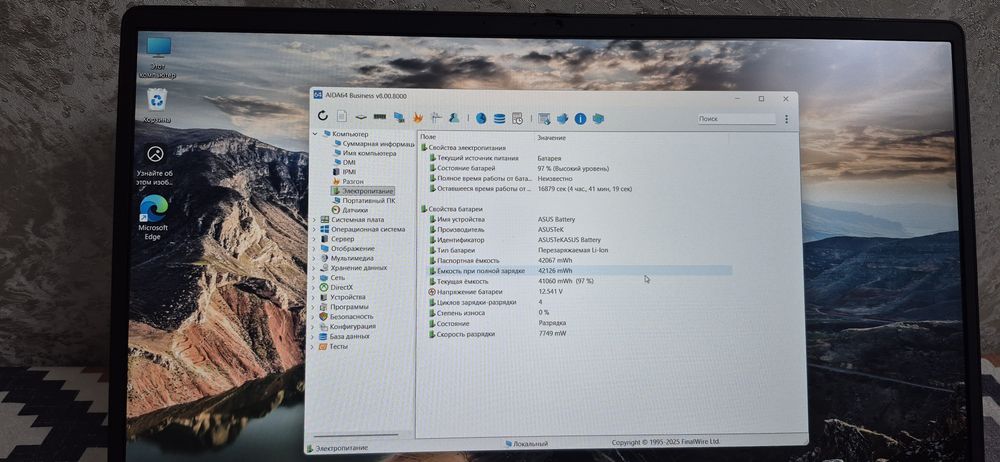This screenshot has width=1000, height=462.
Task: Open the memory stick benchmark toolbar icon
Action: coord(379,117)
